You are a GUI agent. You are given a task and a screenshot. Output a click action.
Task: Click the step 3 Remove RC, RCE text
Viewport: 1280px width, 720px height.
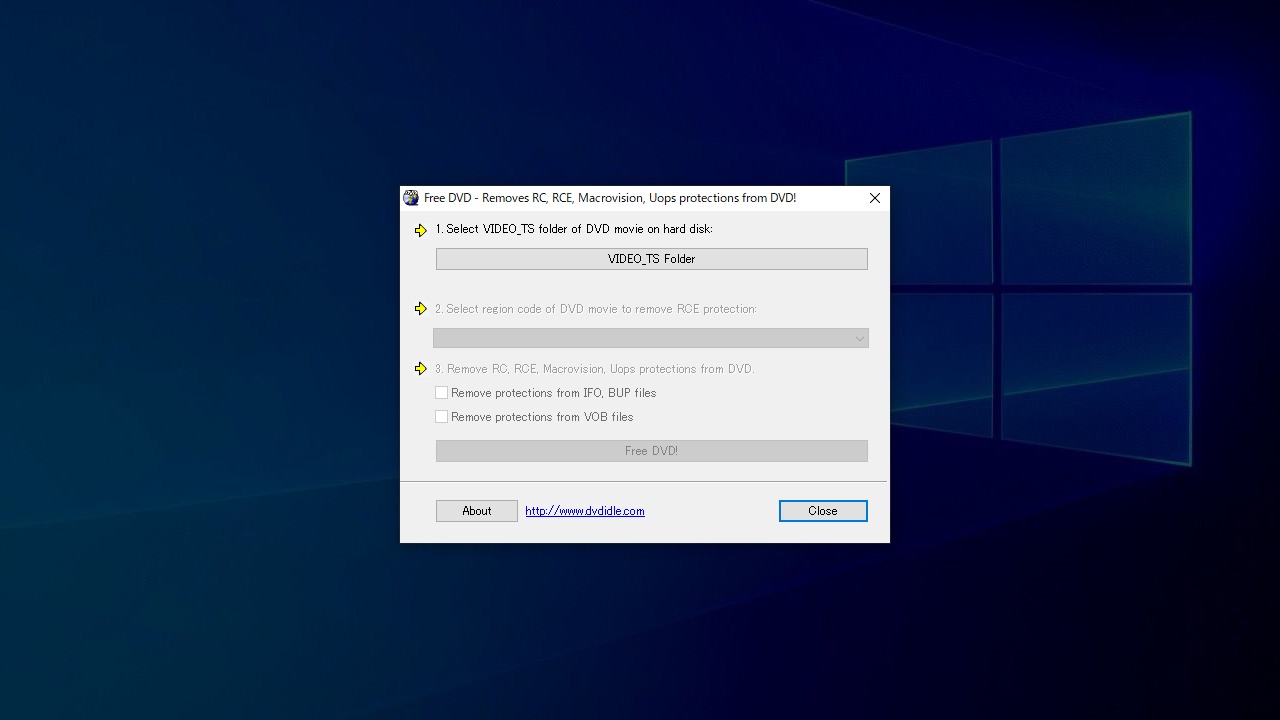tap(595, 369)
